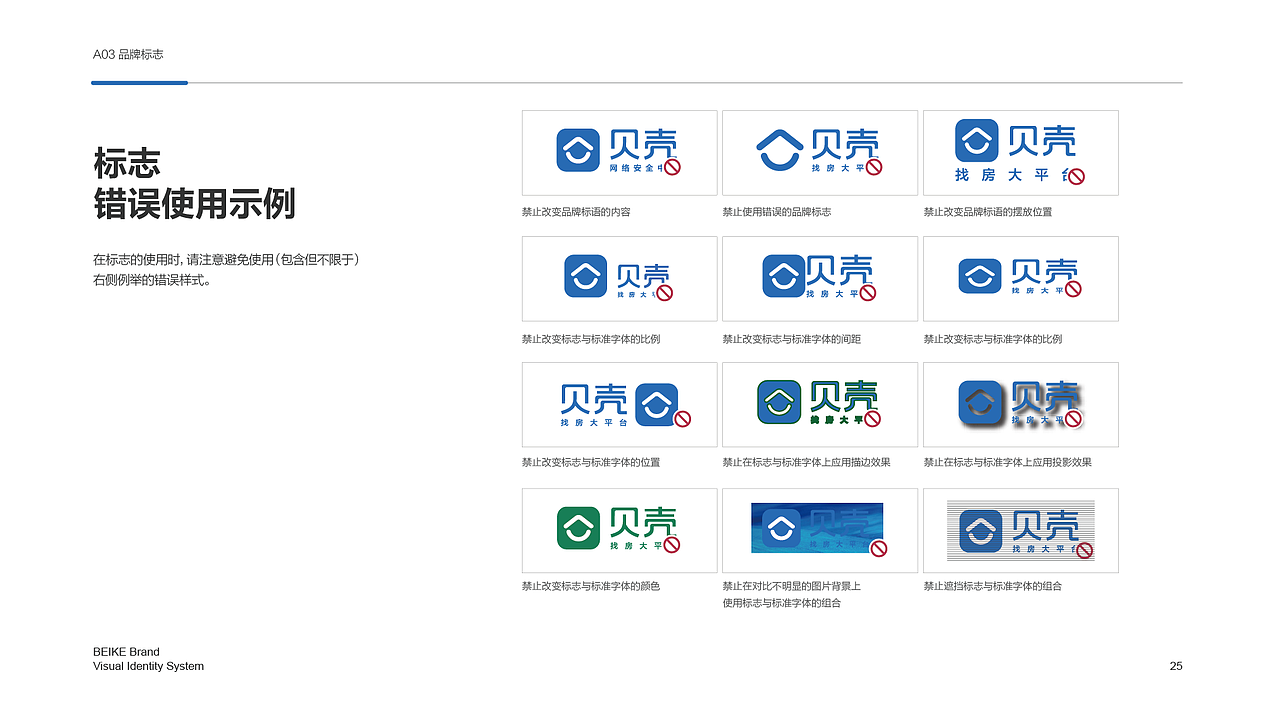This screenshot has height=720, width=1280.
Task: Click the Beike icon on the blue photo background
Action: [x=782, y=528]
